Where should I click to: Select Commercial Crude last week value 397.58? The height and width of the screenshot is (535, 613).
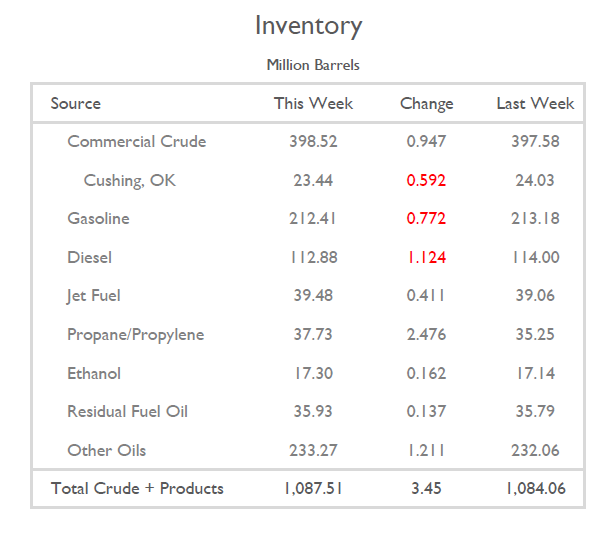(535, 141)
